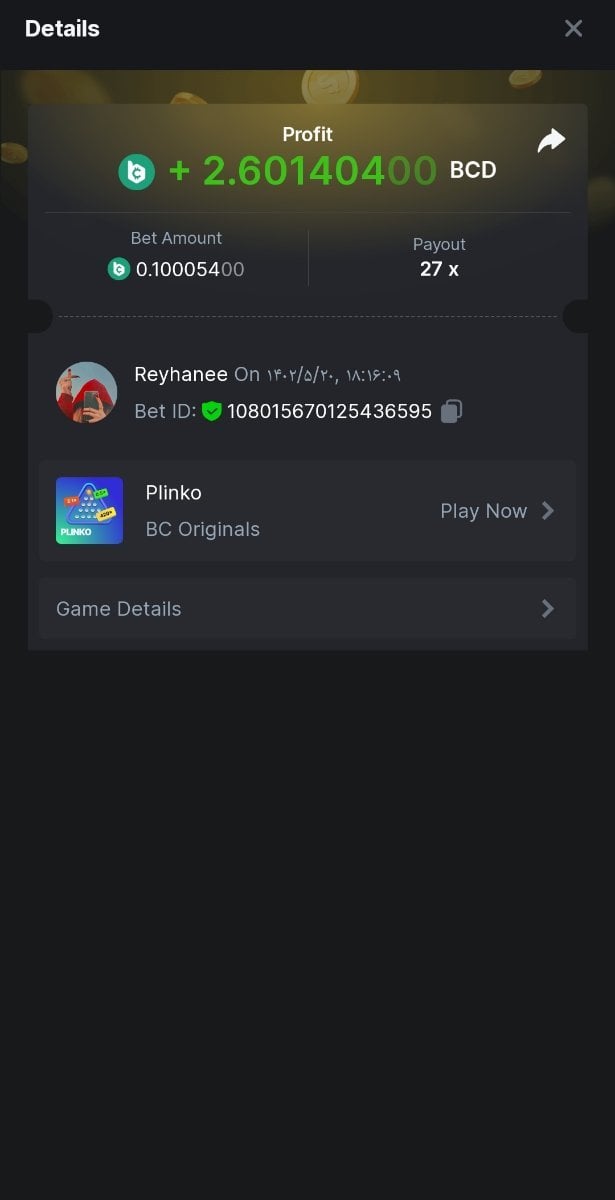Click the BCD coin icon beside profit
The width and height of the screenshot is (615, 1200).
pos(137,172)
